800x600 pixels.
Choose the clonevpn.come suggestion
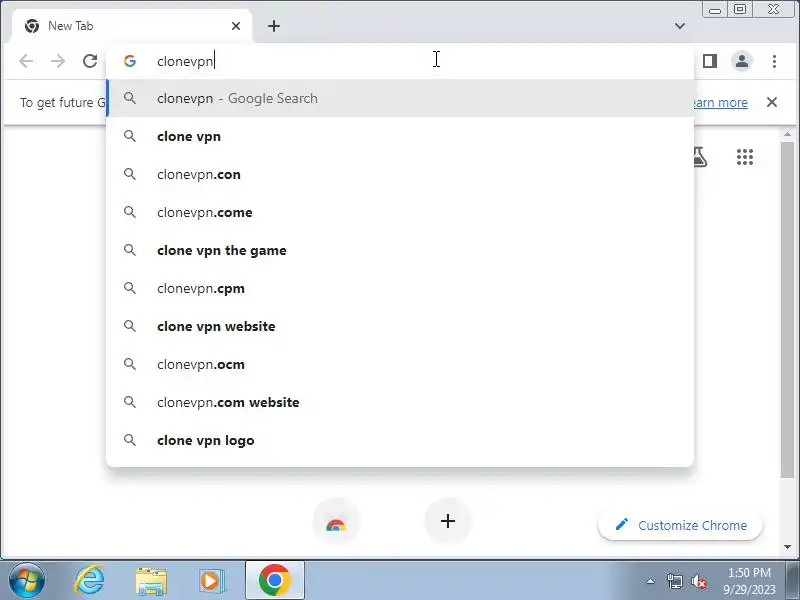[x=400, y=212]
